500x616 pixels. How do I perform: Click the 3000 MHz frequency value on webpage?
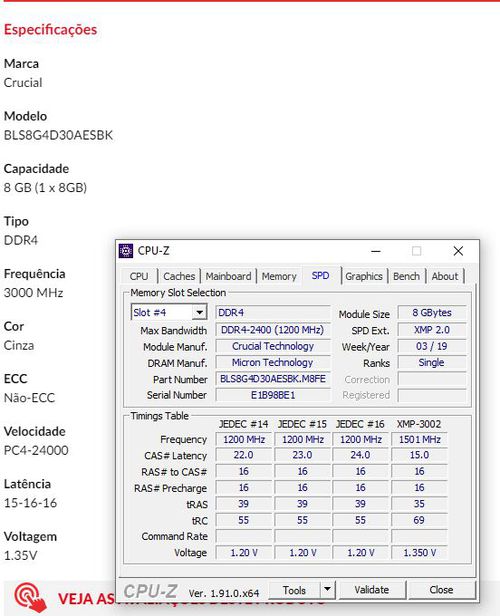tap(33, 293)
